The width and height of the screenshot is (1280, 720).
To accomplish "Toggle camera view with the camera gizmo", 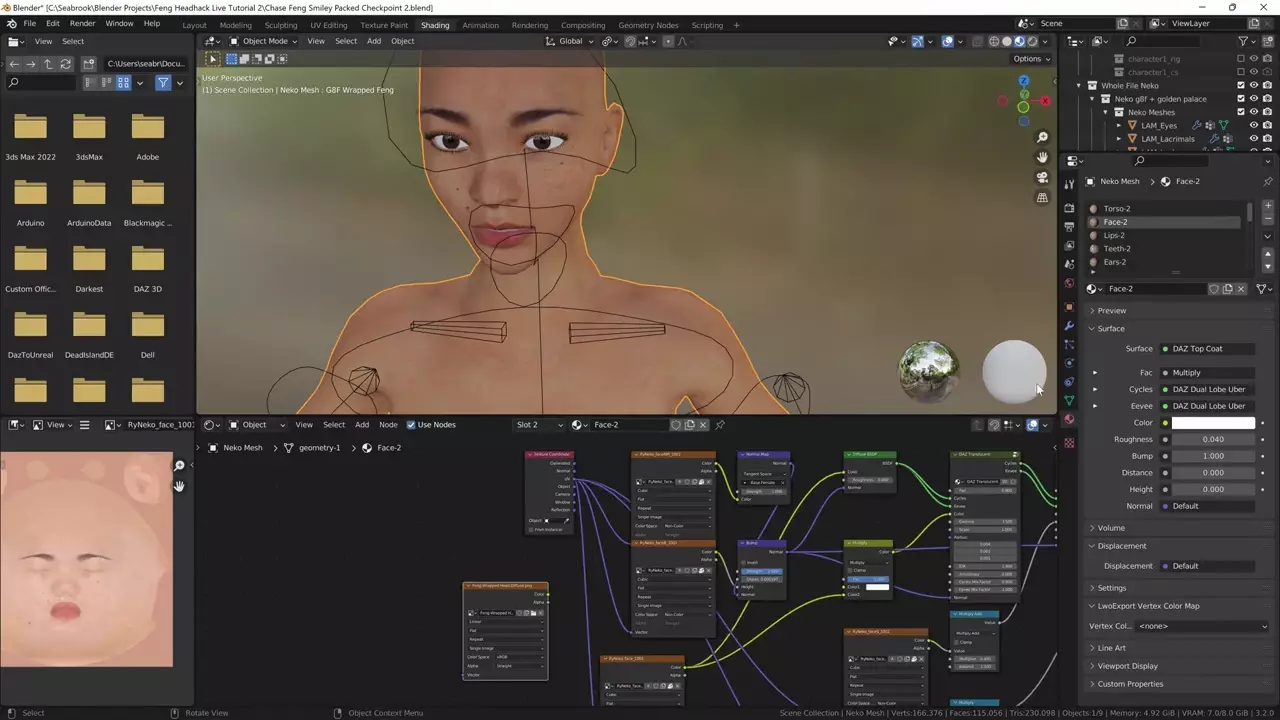I will pyautogui.click(x=1042, y=178).
